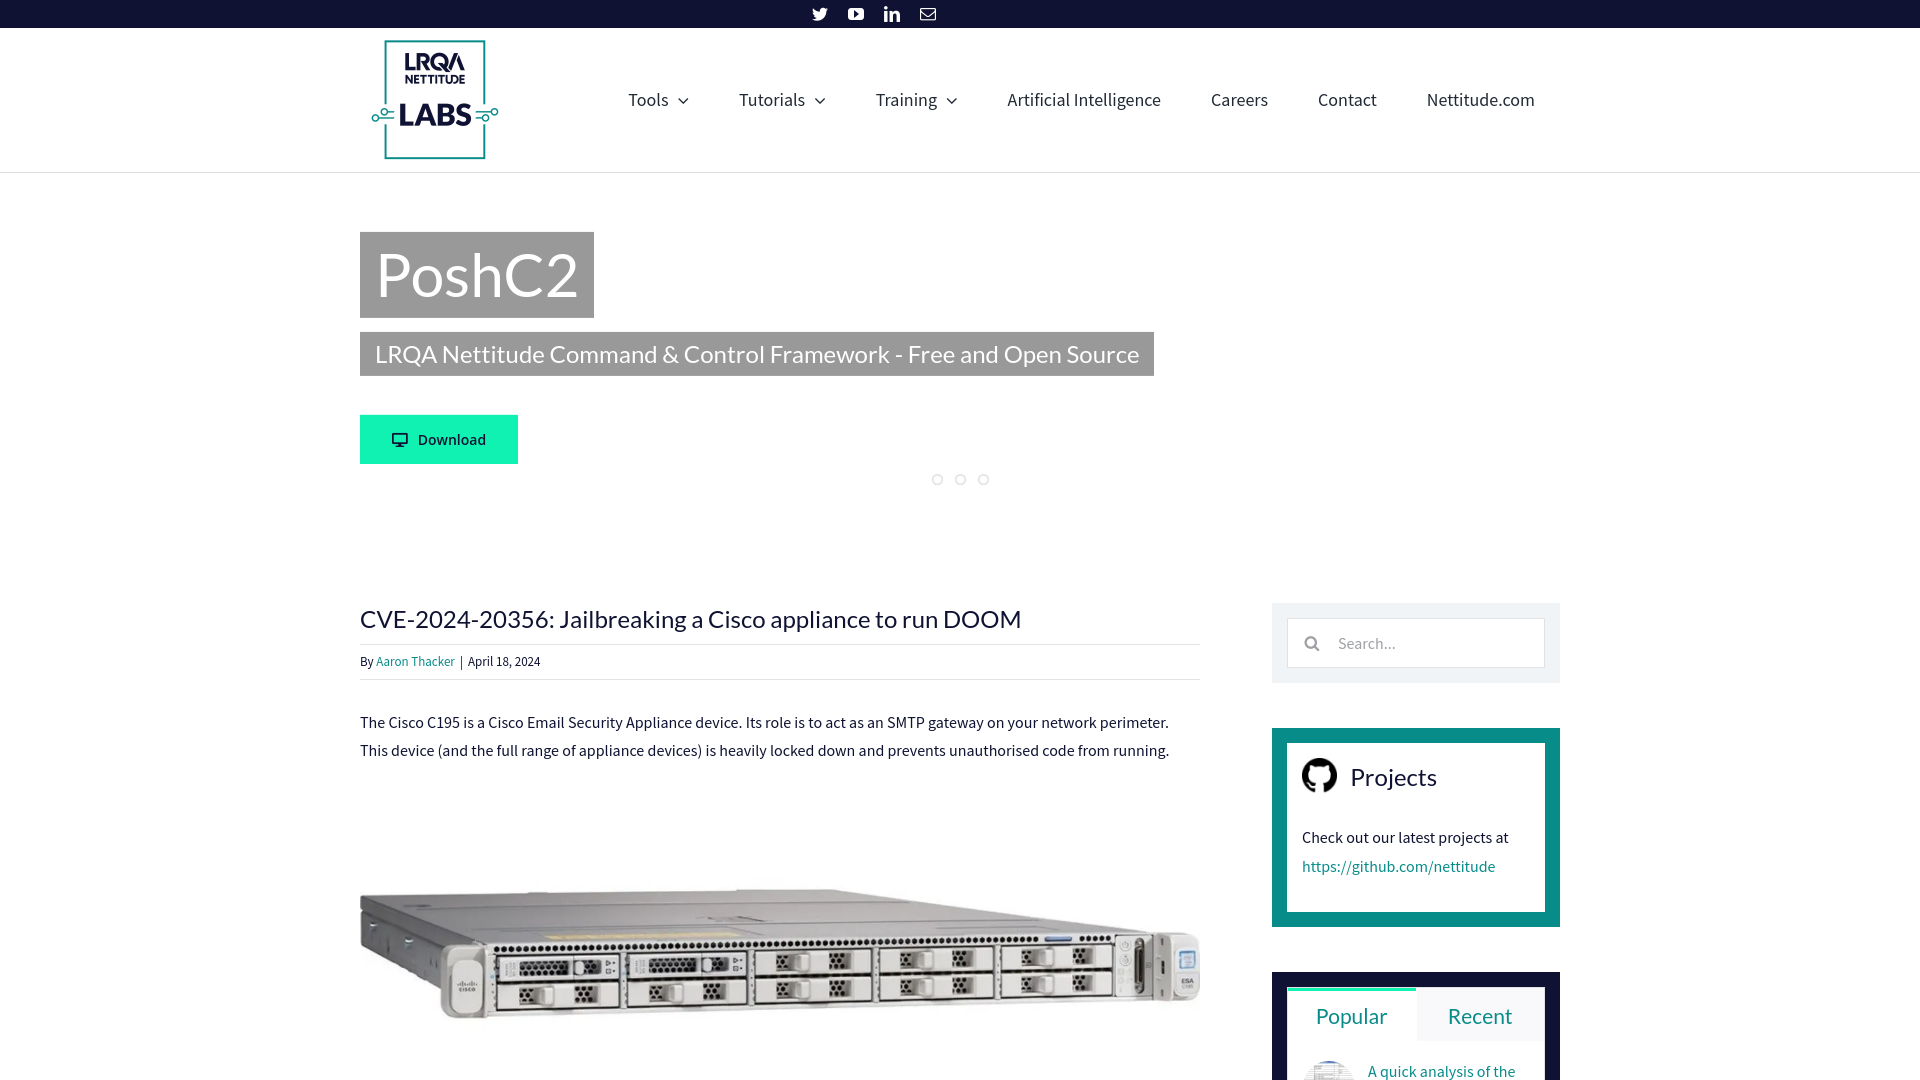
Task: Open the Artificial Intelligence menu item
Action: pyautogui.click(x=1084, y=99)
